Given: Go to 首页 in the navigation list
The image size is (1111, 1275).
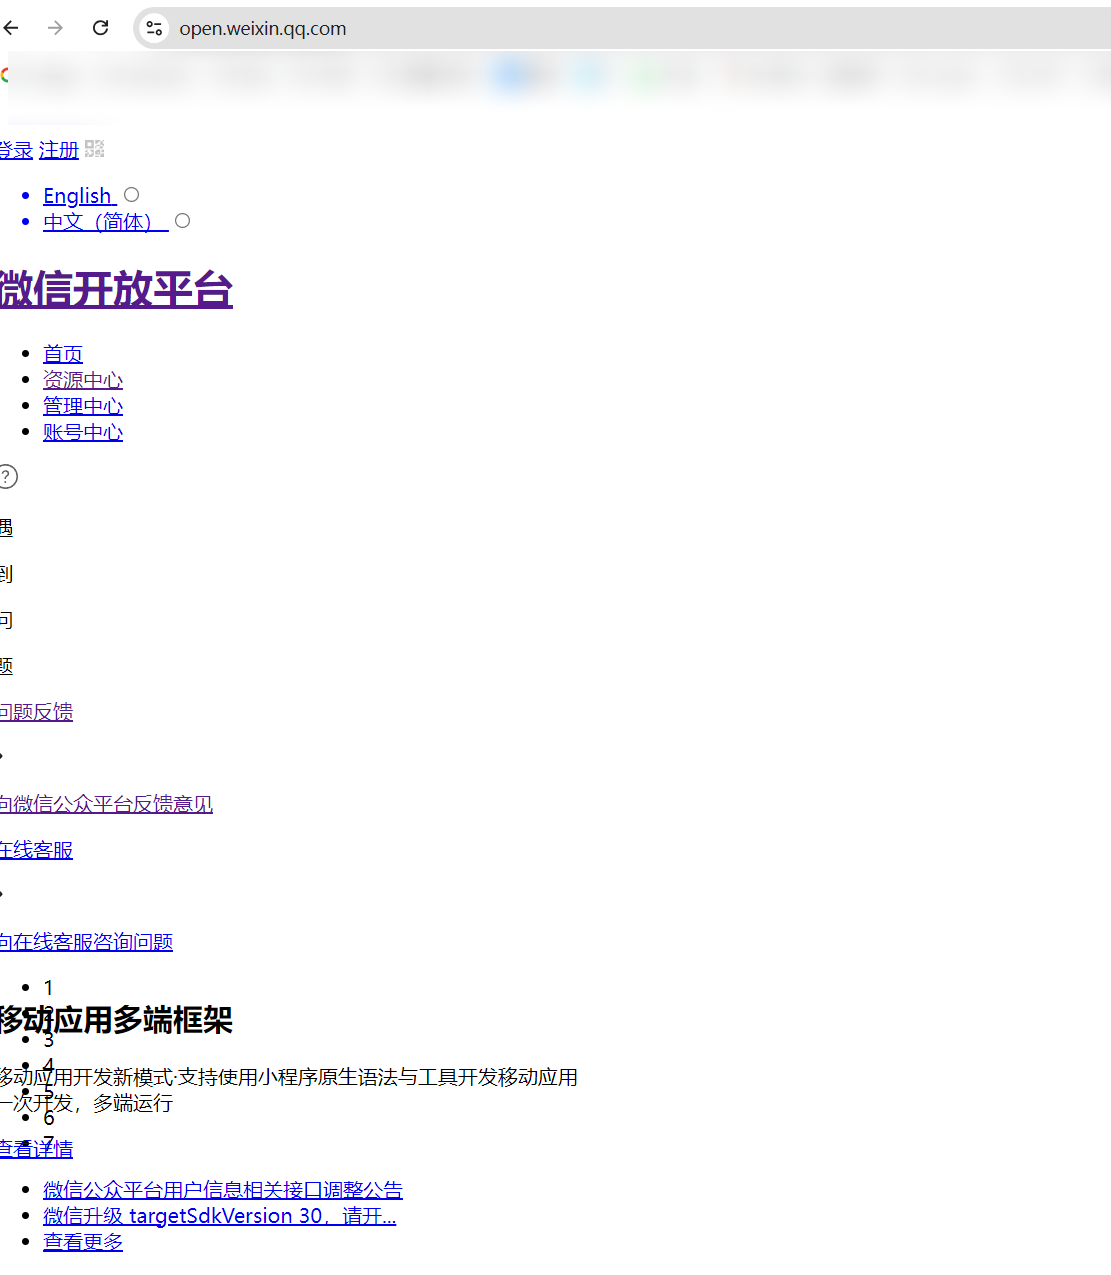Looking at the screenshot, I should coord(63,354).
